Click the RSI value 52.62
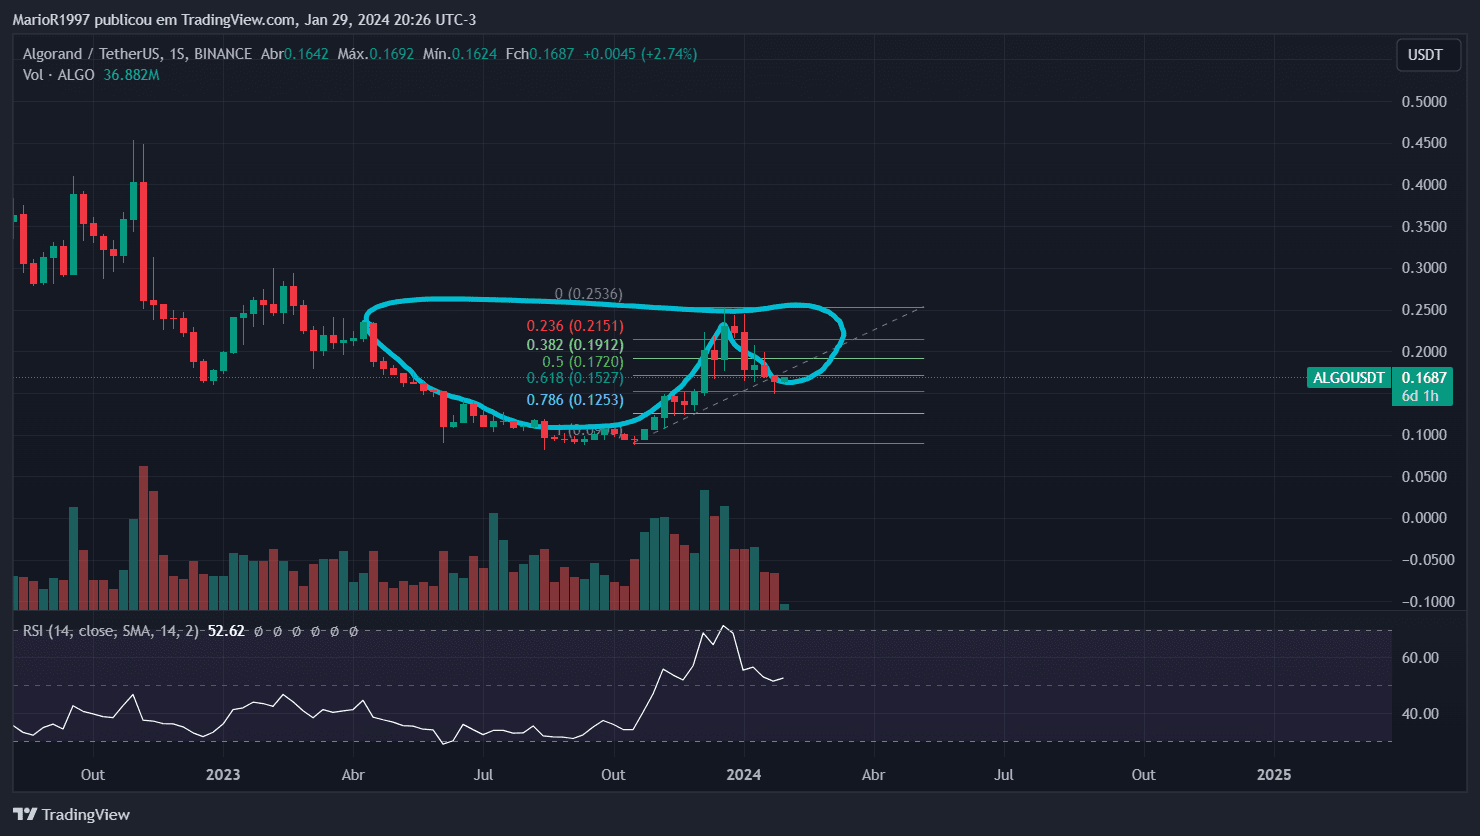1480x836 pixels. [x=227, y=631]
